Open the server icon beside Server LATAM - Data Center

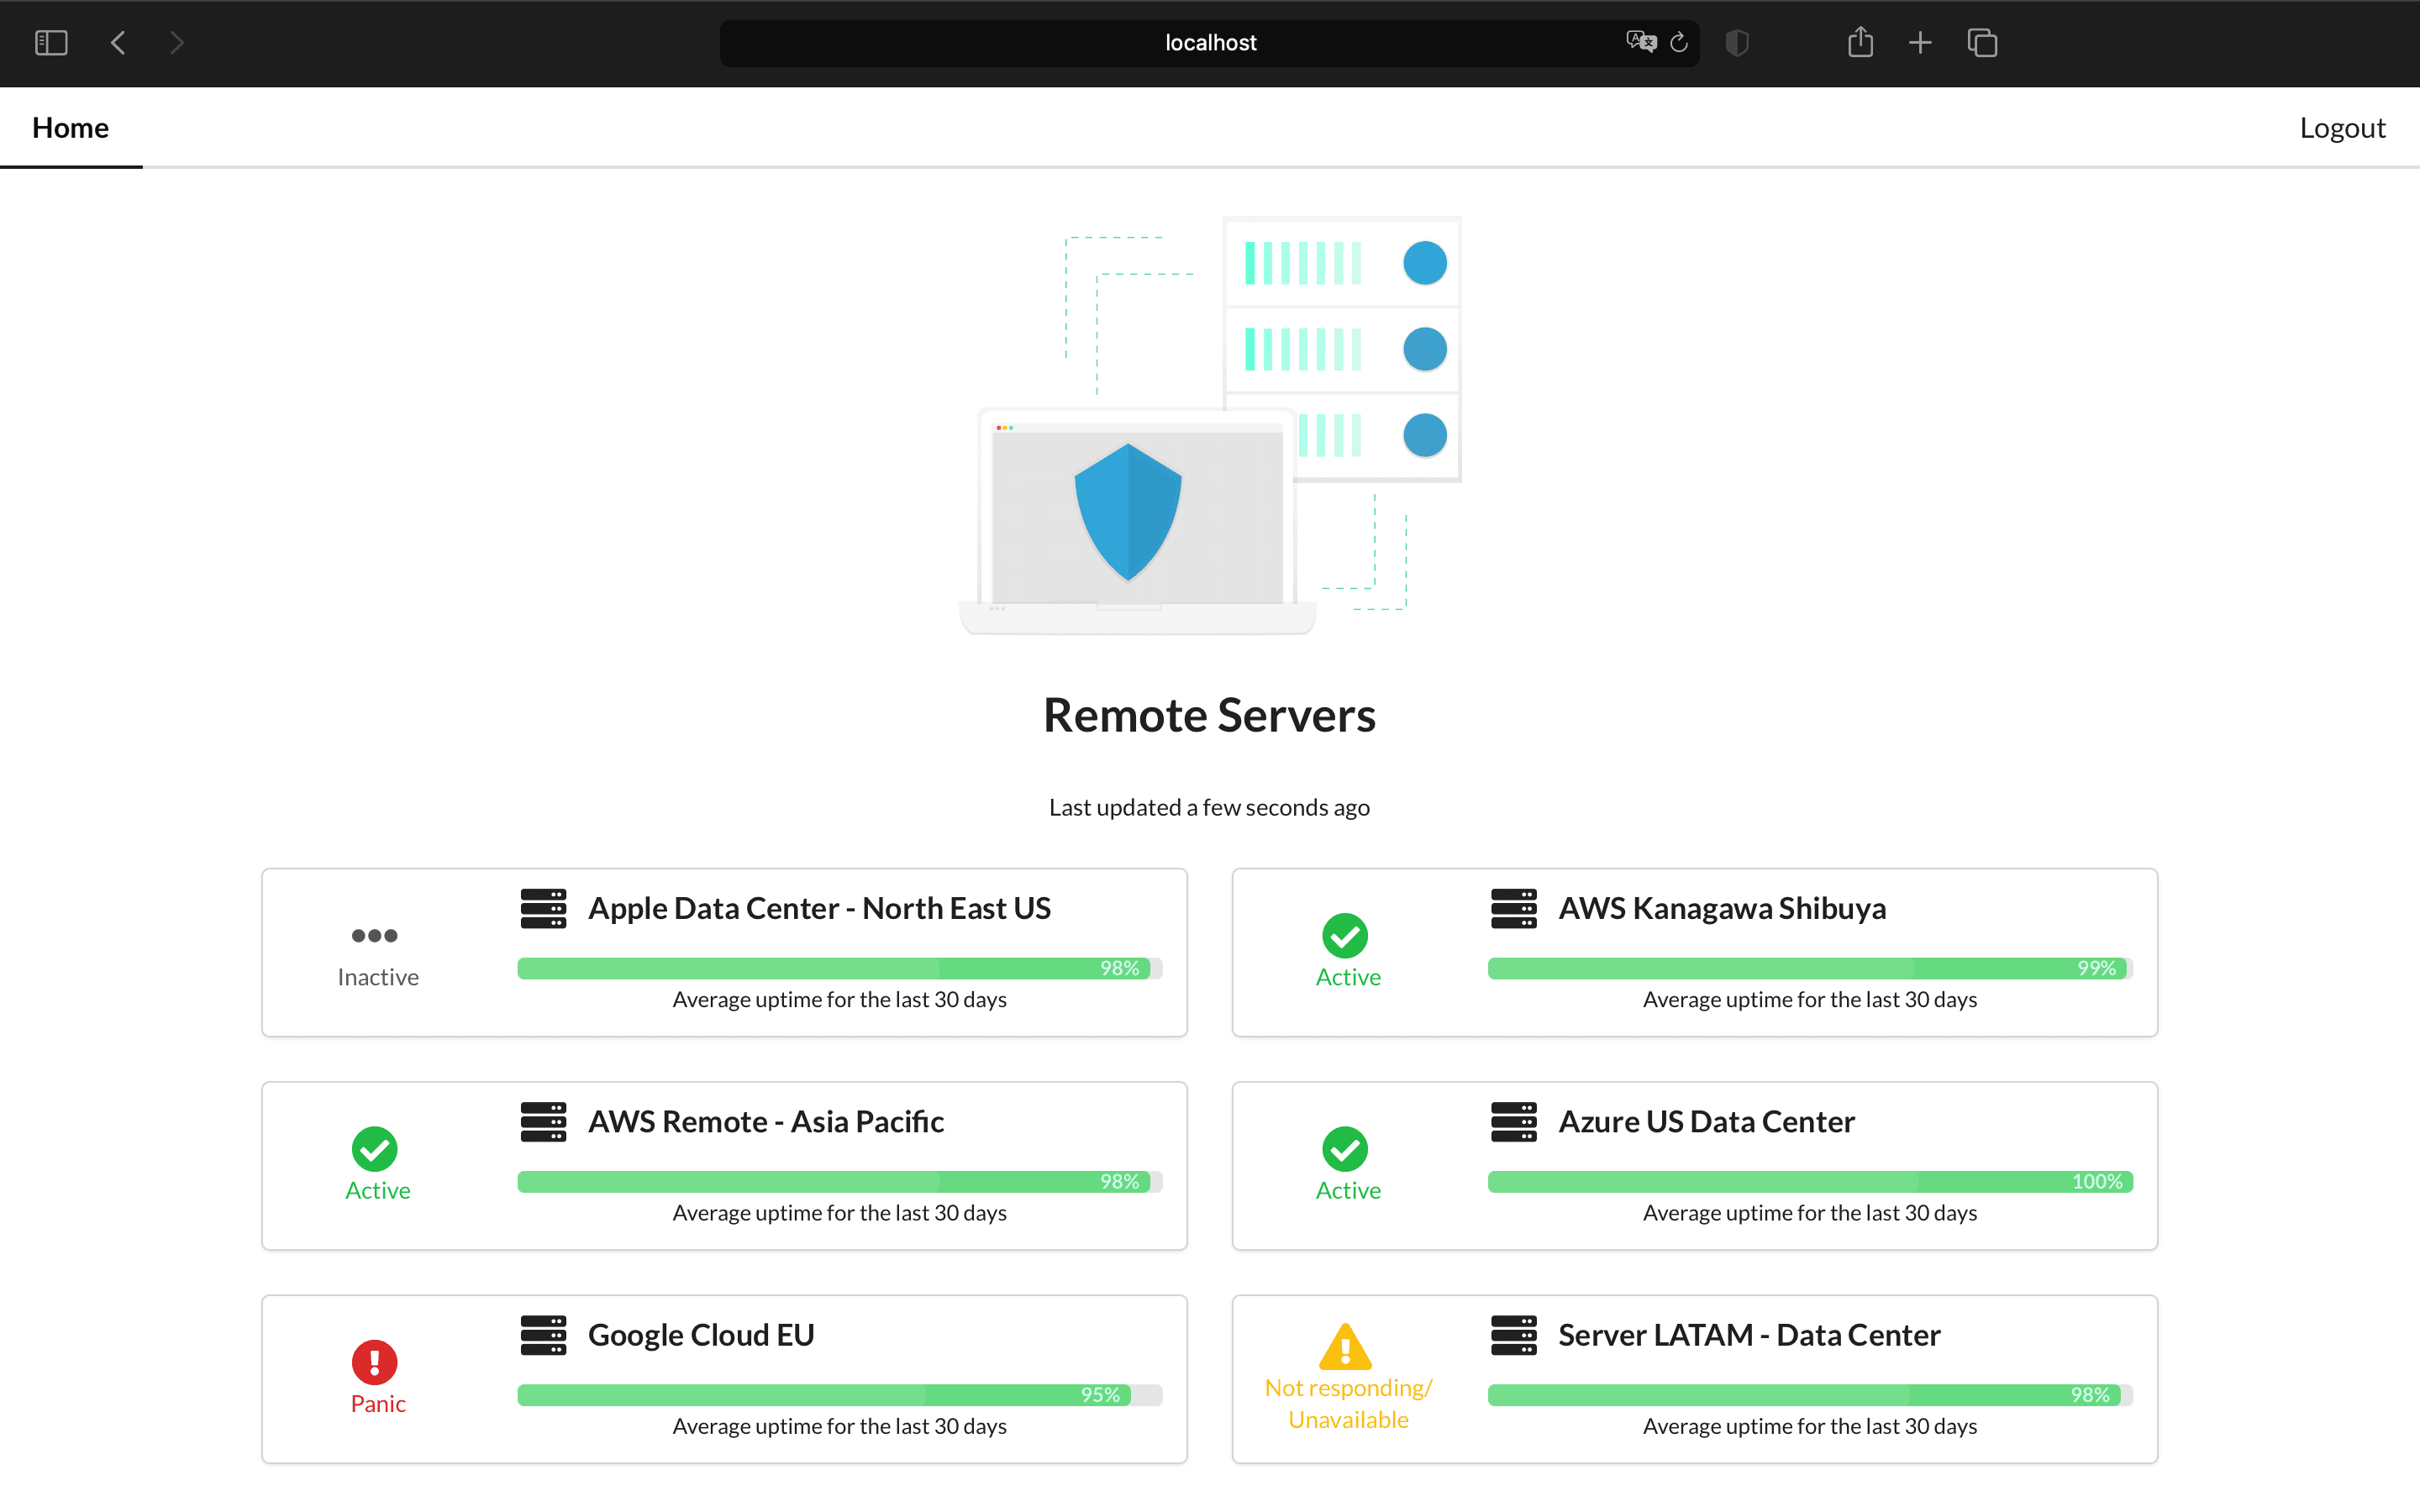pyautogui.click(x=1513, y=1335)
